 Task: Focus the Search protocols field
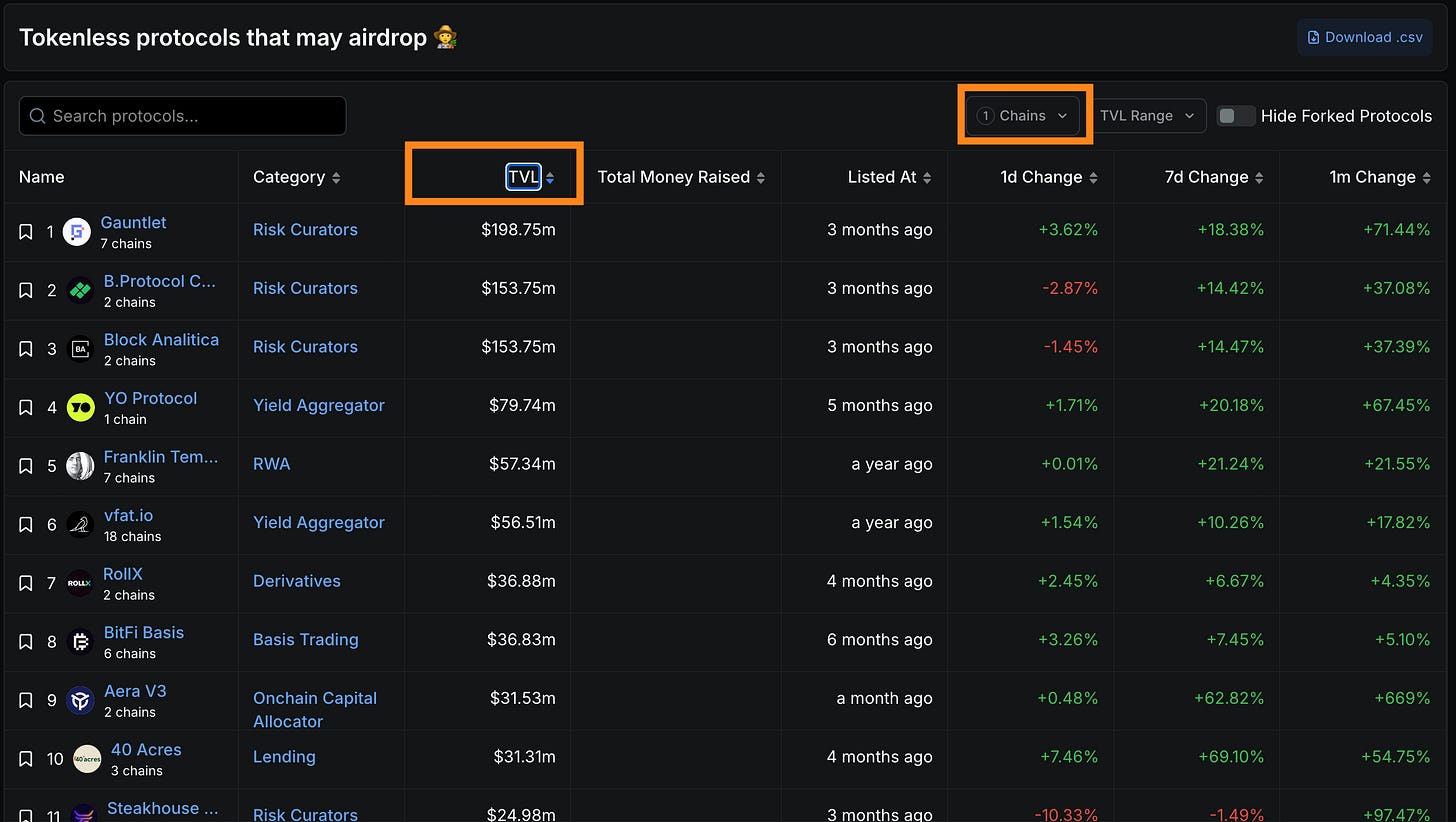click(182, 116)
